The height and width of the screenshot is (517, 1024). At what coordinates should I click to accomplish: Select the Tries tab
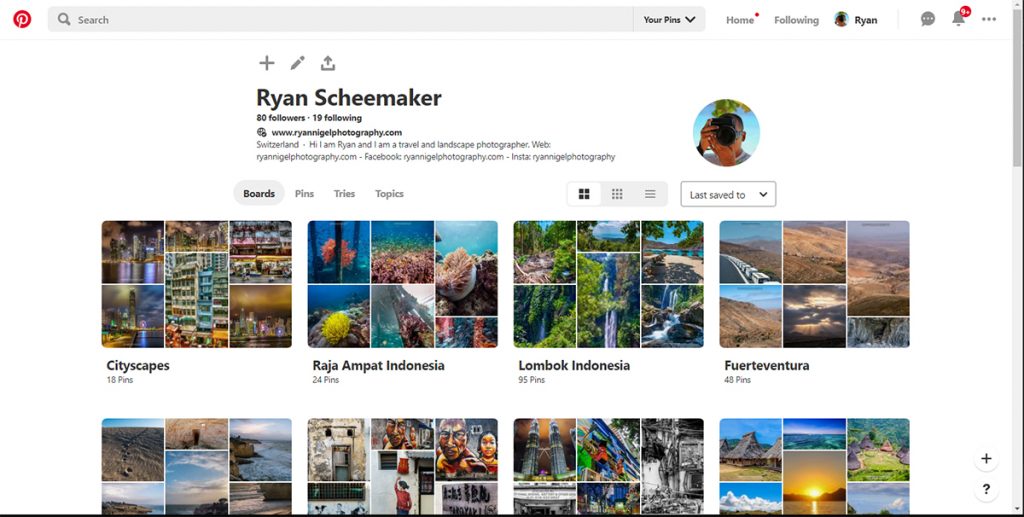(x=344, y=194)
